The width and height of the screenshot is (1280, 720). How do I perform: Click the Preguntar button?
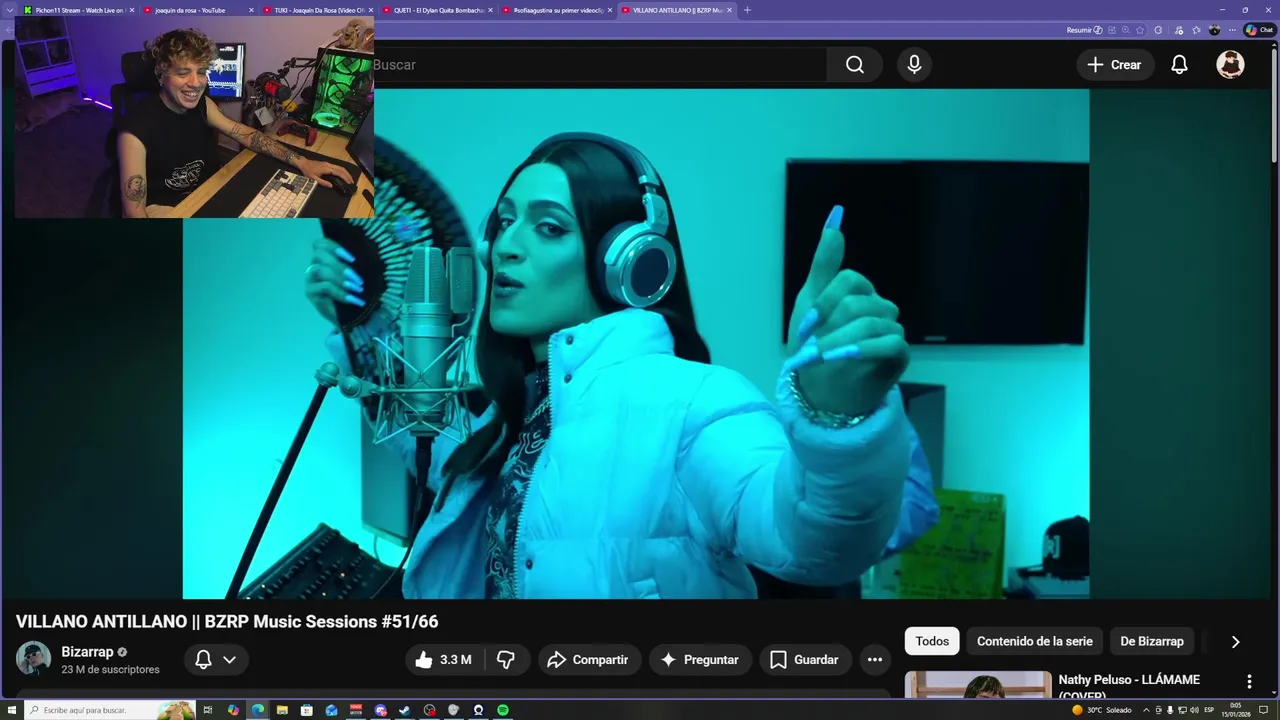[x=700, y=660]
